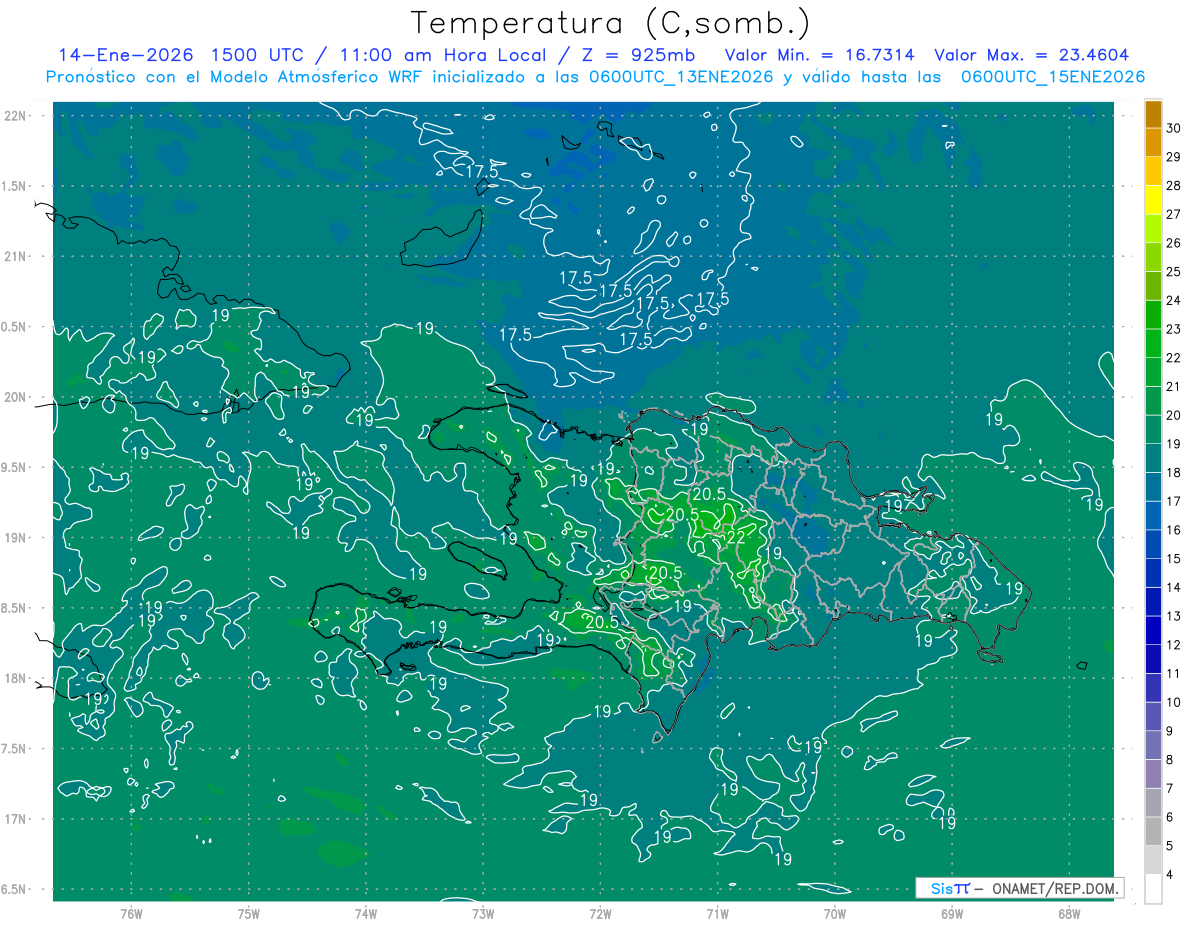Click "Valor Min. = 16.7314" text
1200x927 pixels.
[x=819, y=55]
